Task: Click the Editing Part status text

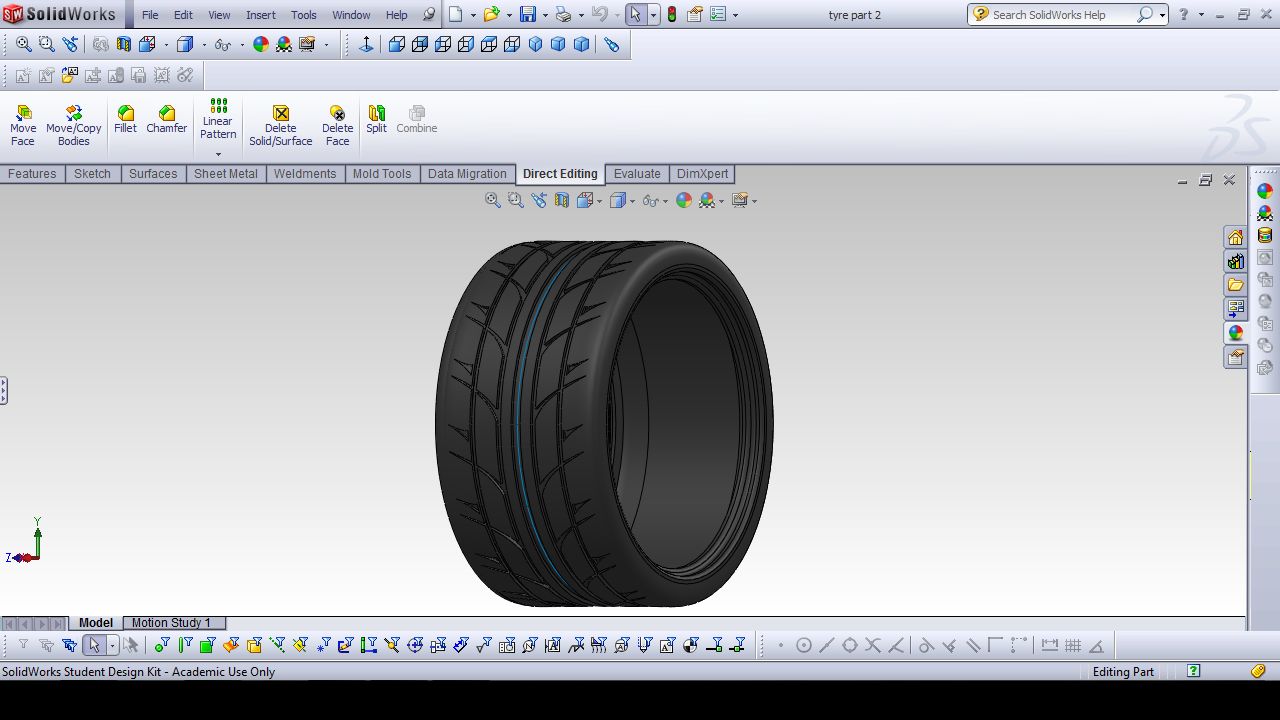Action: (x=1123, y=672)
